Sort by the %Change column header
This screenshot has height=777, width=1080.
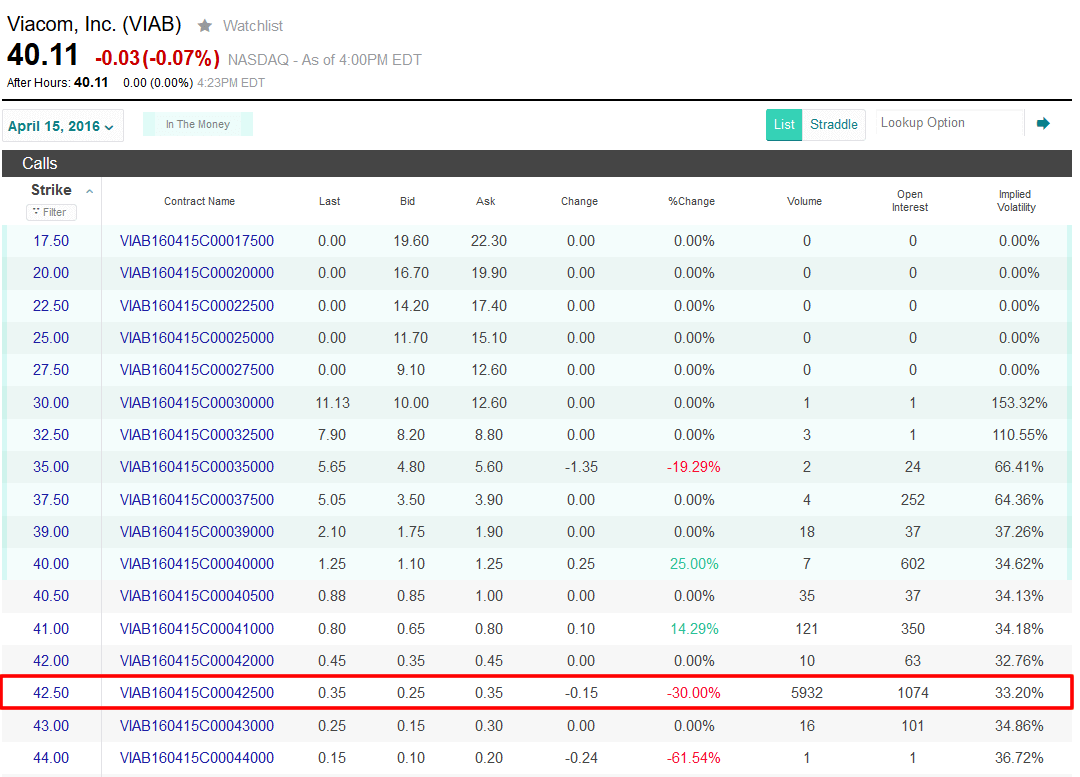pyautogui.click(x=692, y=201)
